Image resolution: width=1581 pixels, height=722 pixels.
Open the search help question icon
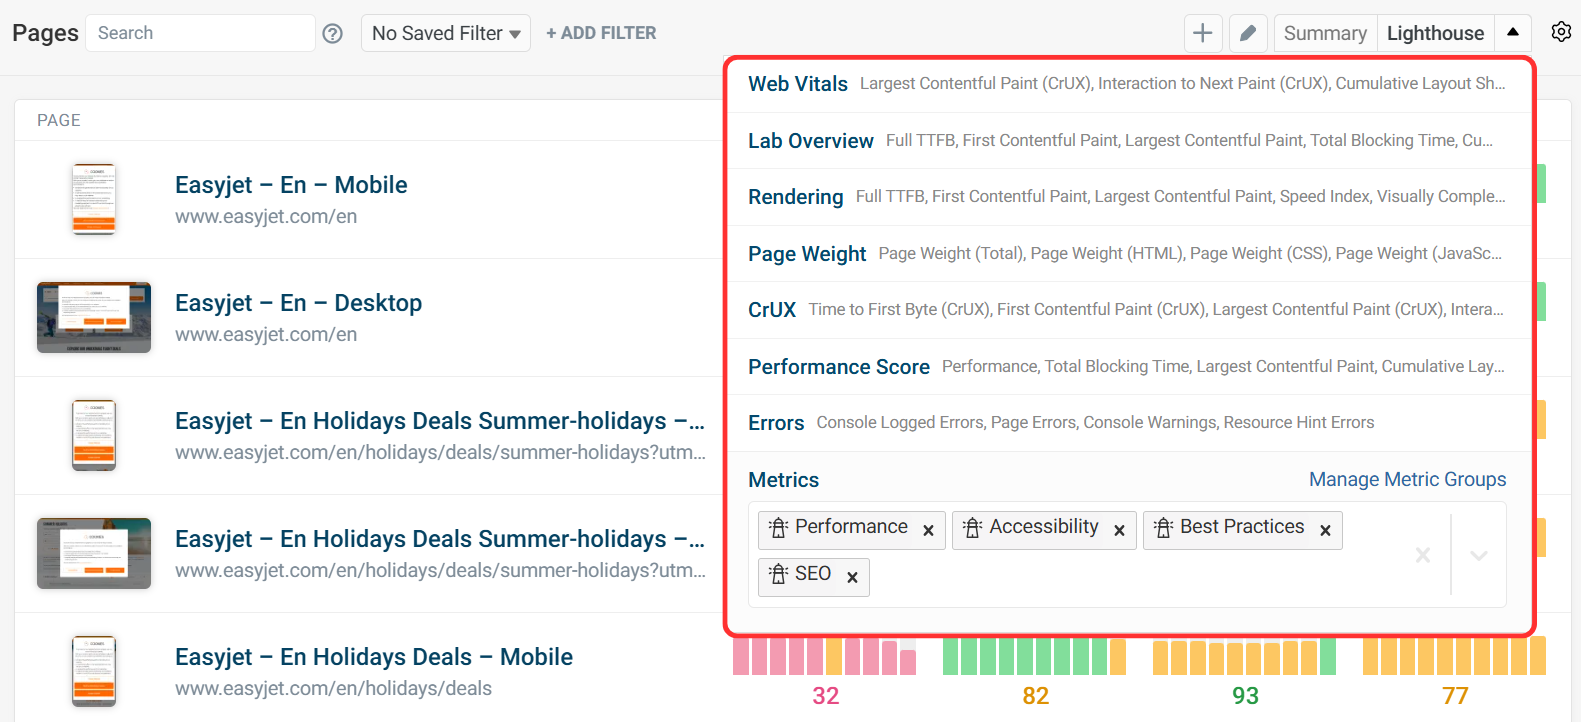click(x=333, y=34)
